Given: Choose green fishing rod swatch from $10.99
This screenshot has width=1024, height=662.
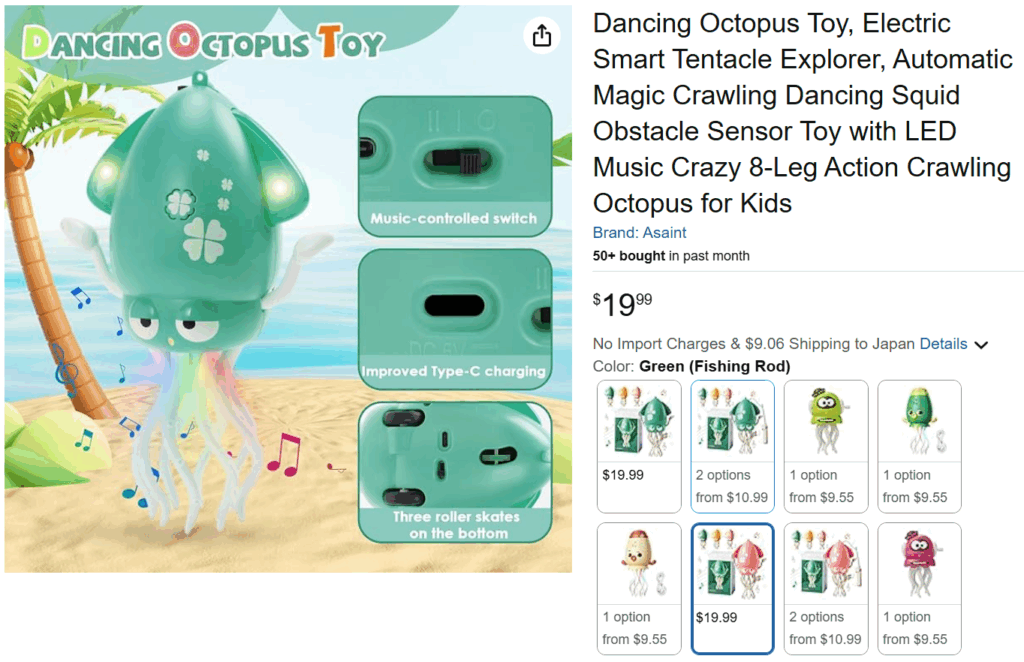Looking at the screenshot, I should click(732, 447).
